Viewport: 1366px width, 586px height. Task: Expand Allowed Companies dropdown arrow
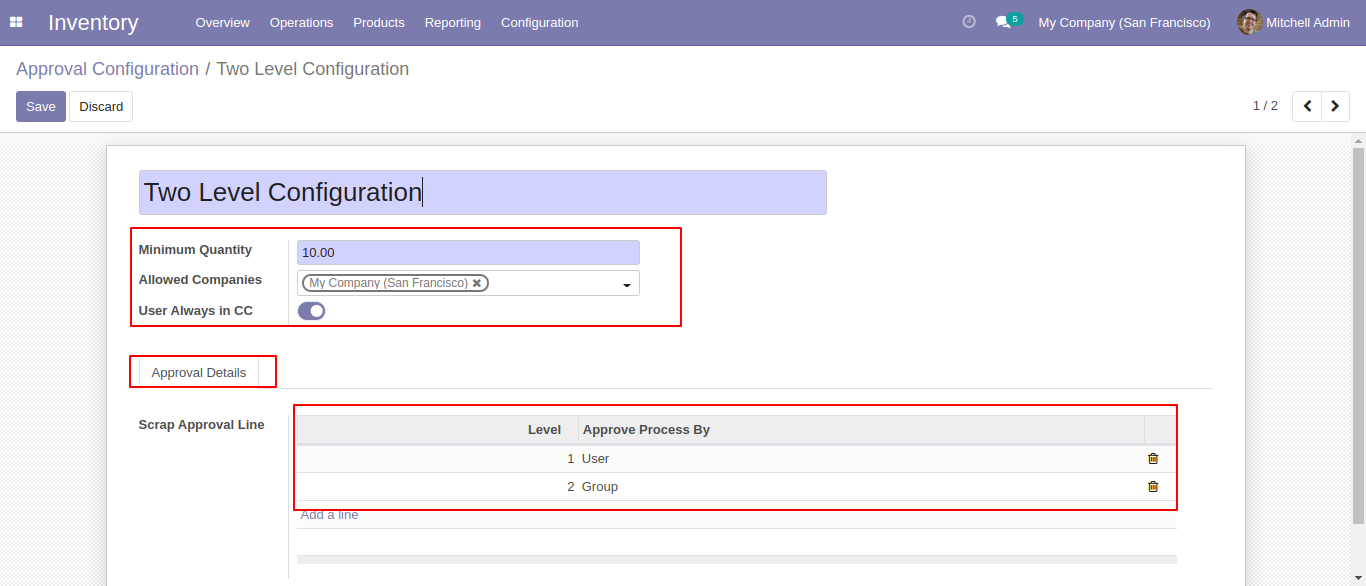point(627,285)
